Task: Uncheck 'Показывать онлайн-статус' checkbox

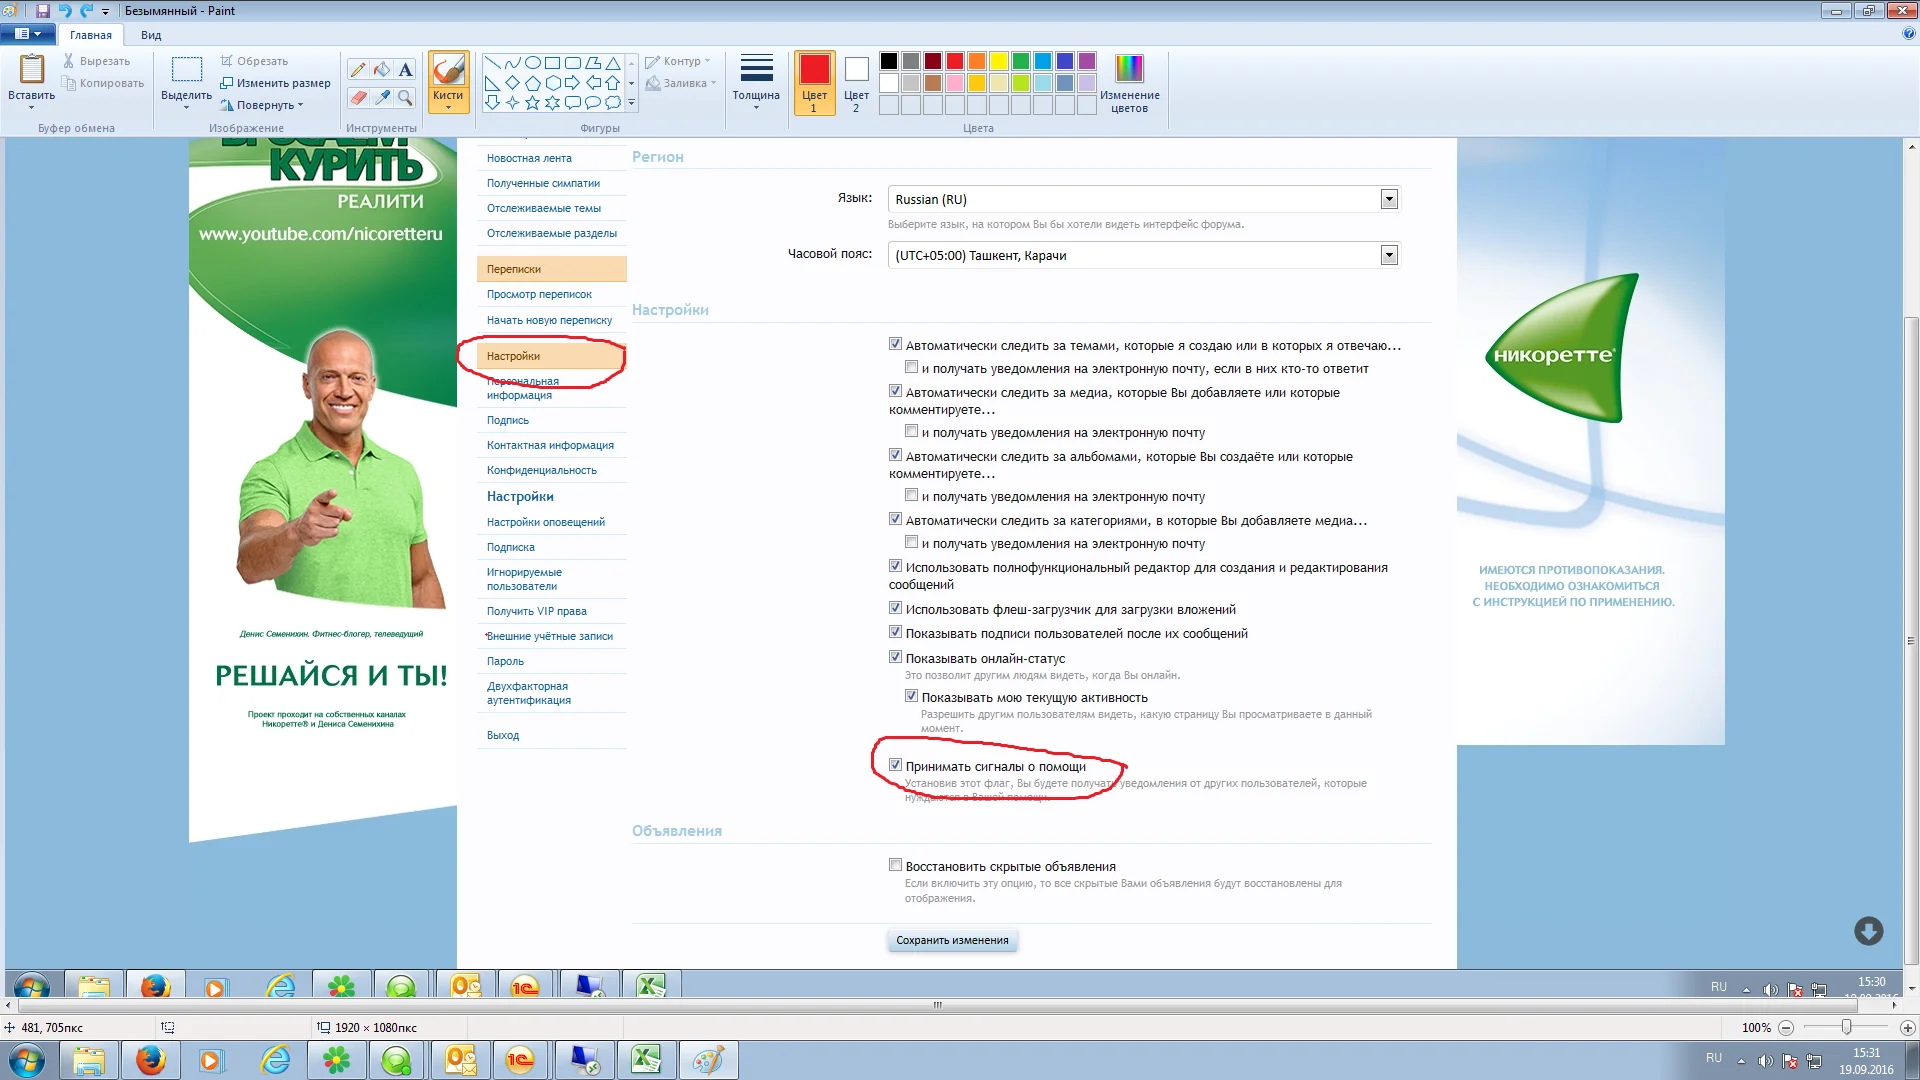Action: click(x=895, y=657)
